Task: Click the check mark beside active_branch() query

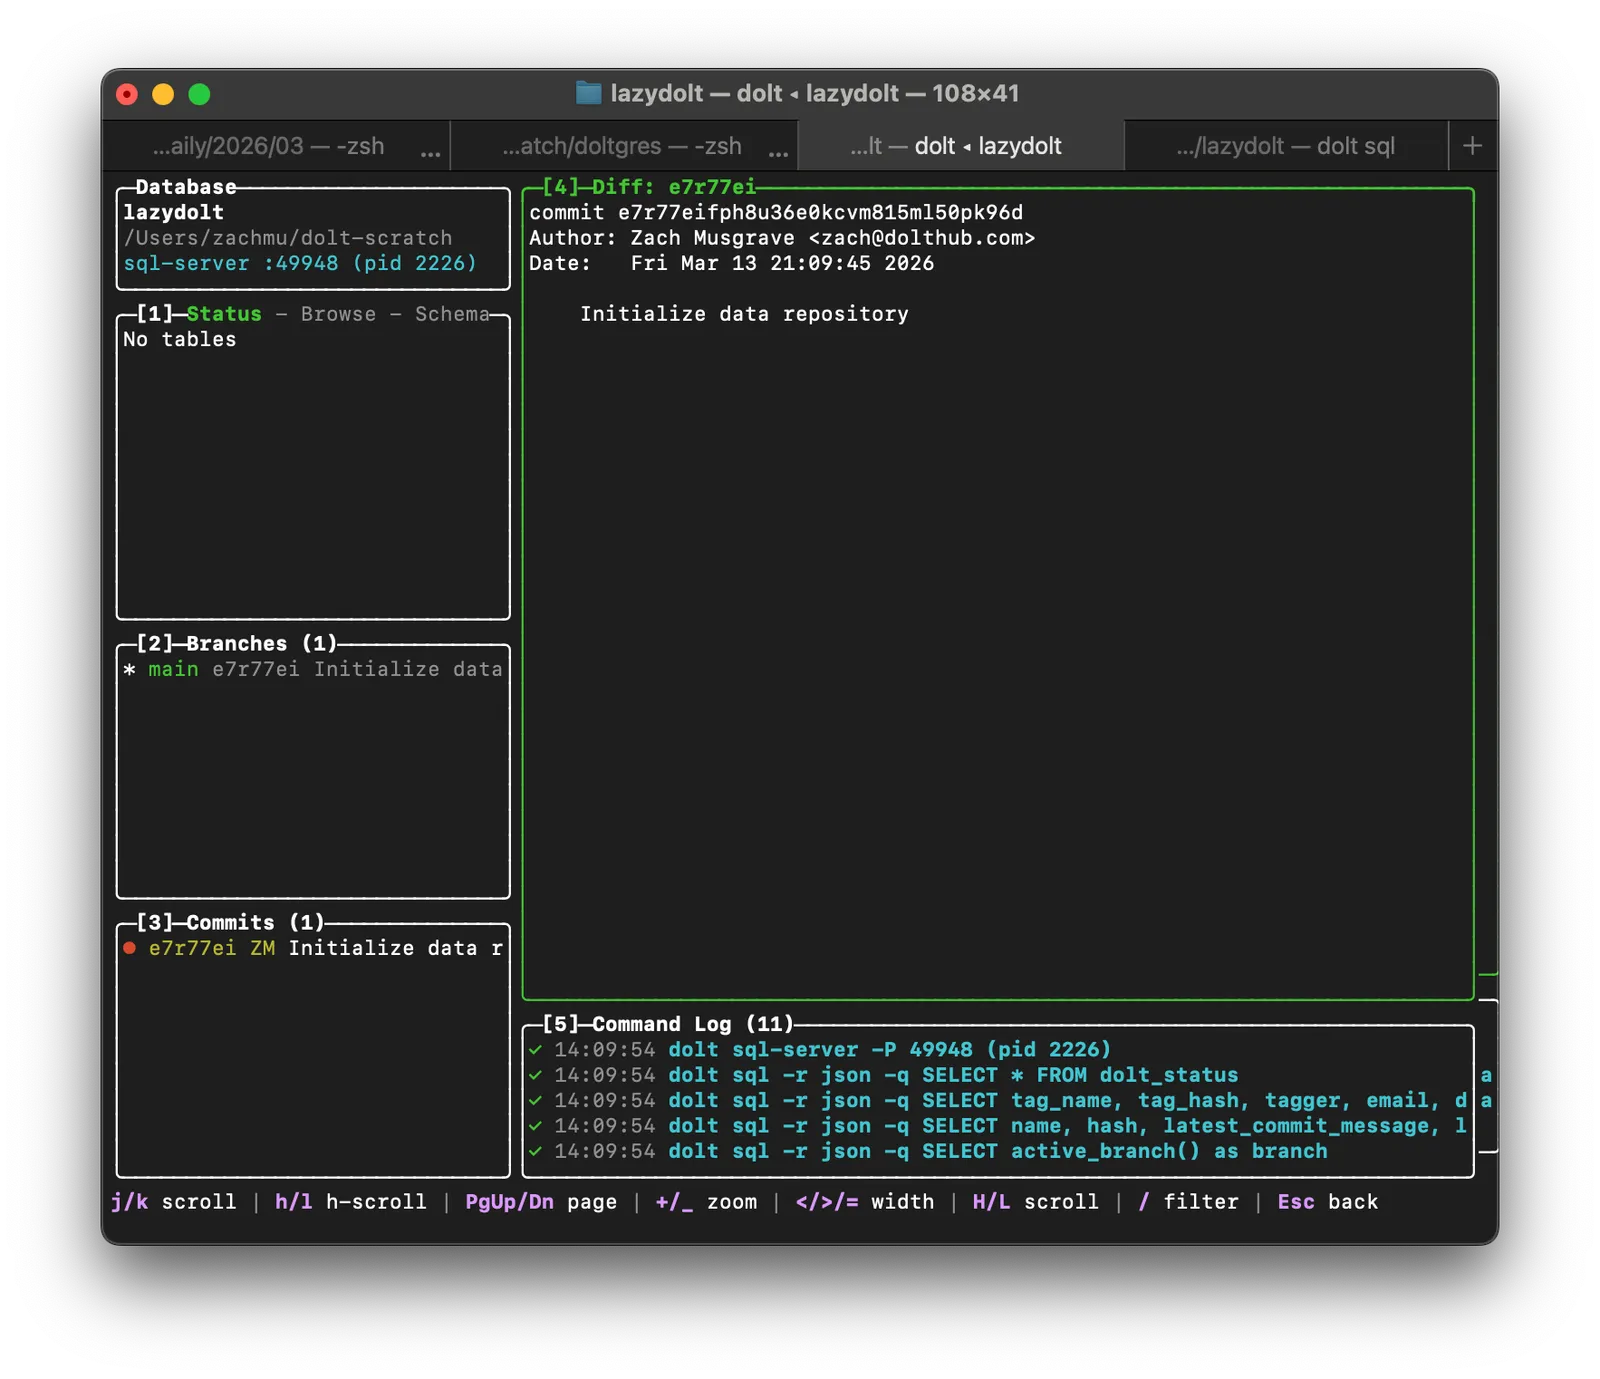Action: click(x=536, y=1151)
